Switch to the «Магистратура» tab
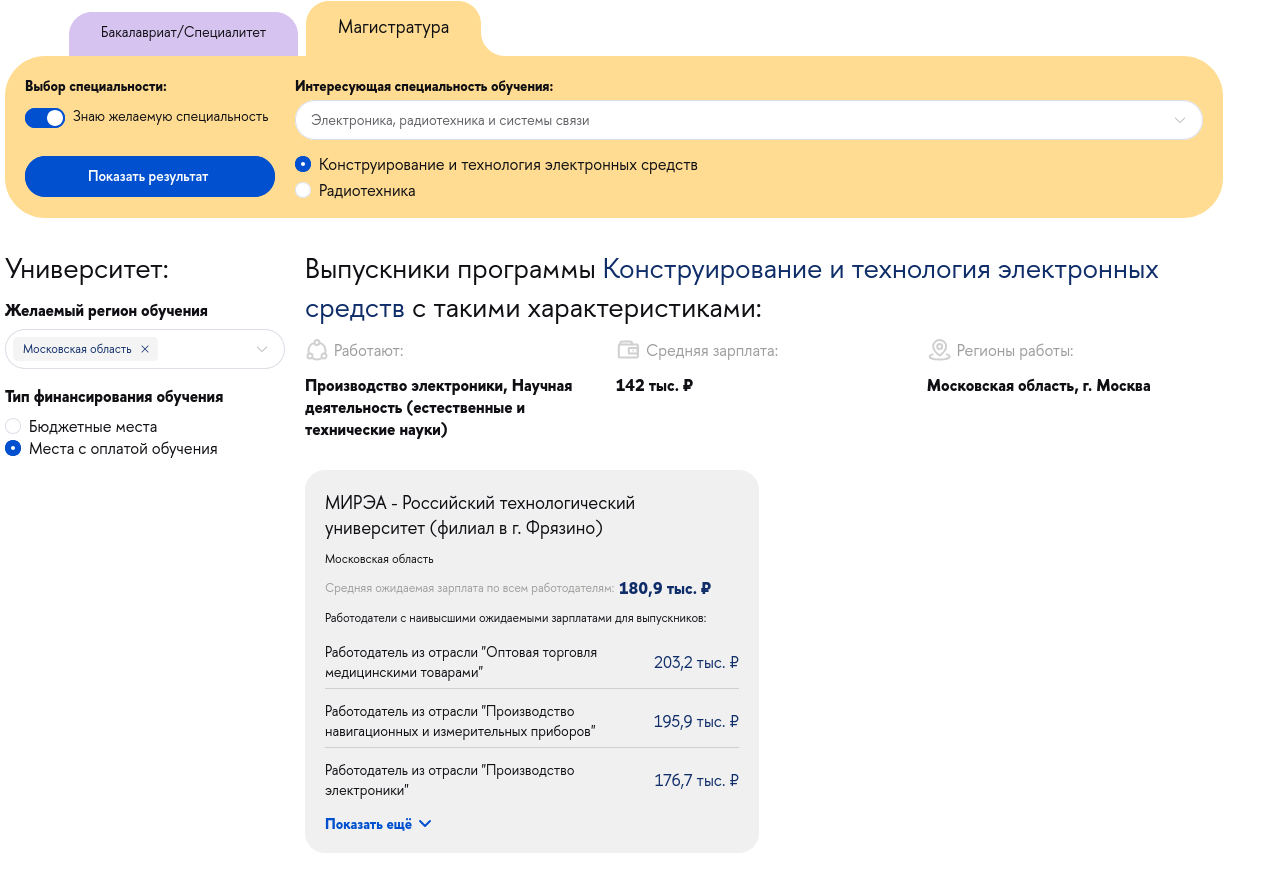 [x=393, y=29]
